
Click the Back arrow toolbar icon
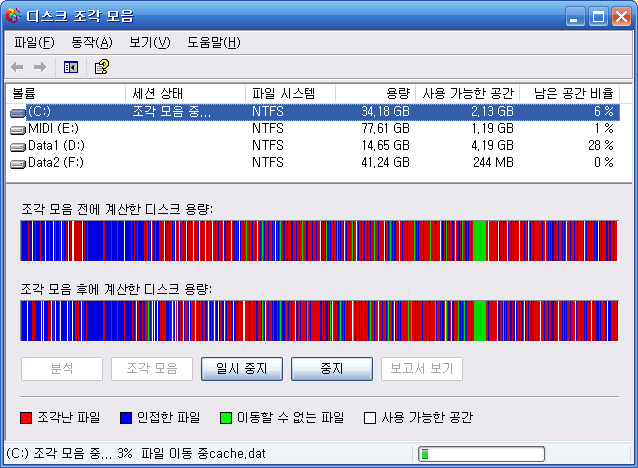point(17,67)
